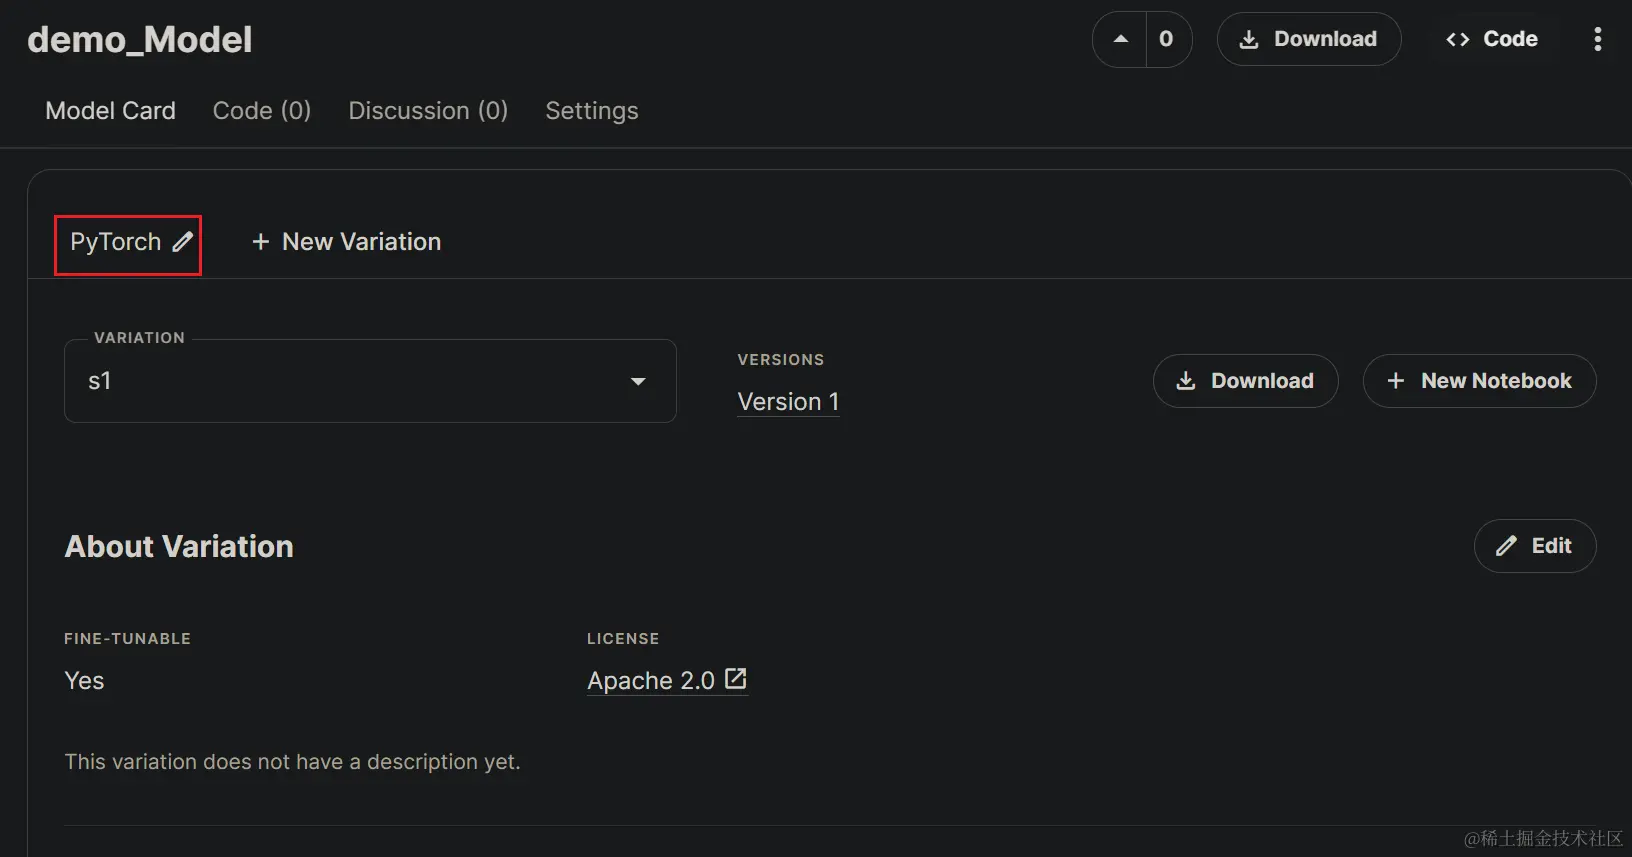The image size is (1632, 857).
Task: Go to the Discussion (0) tab
Action: (x=428, y=111)
